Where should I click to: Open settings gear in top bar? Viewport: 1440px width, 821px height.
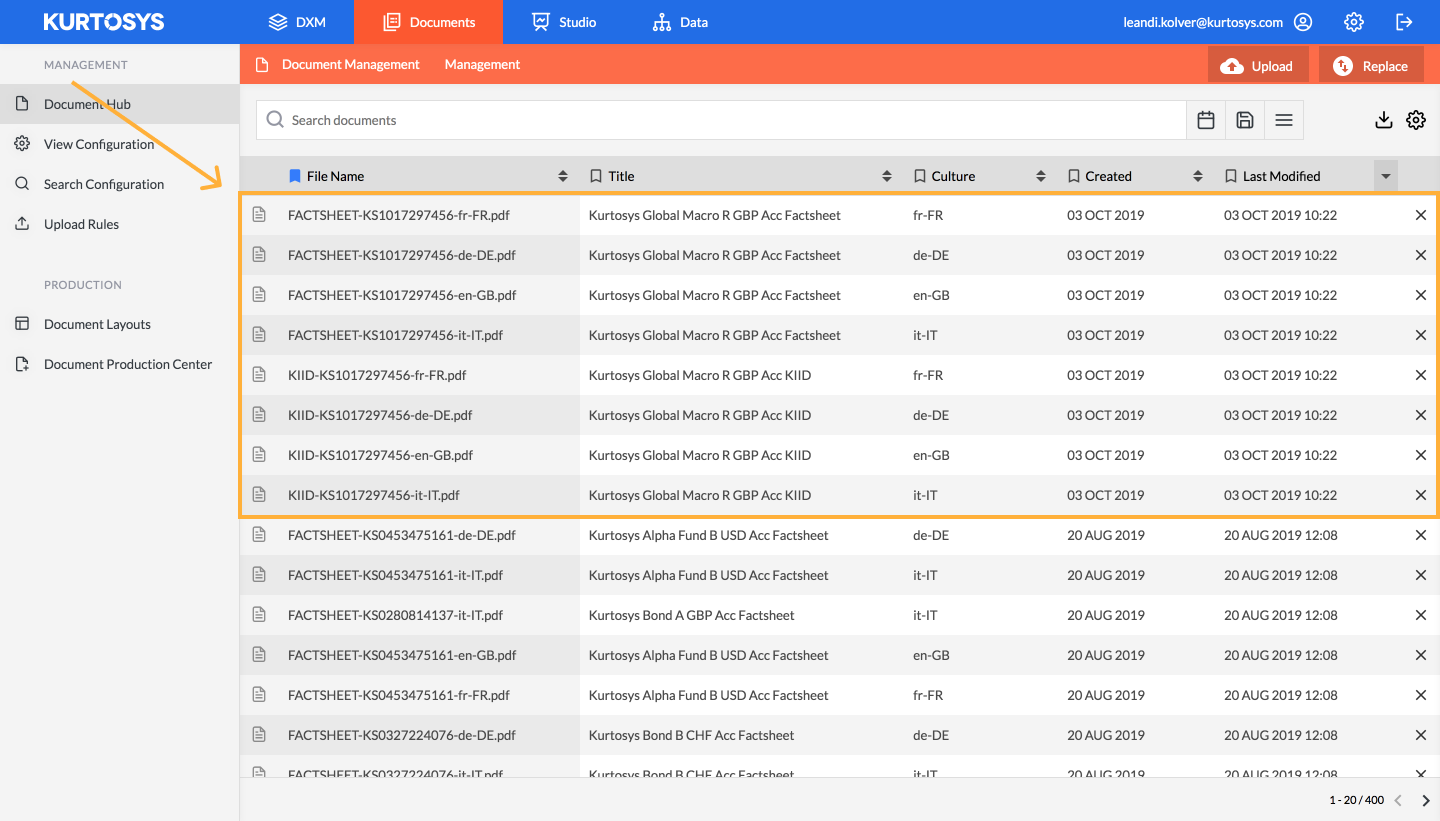point(1354,22)
